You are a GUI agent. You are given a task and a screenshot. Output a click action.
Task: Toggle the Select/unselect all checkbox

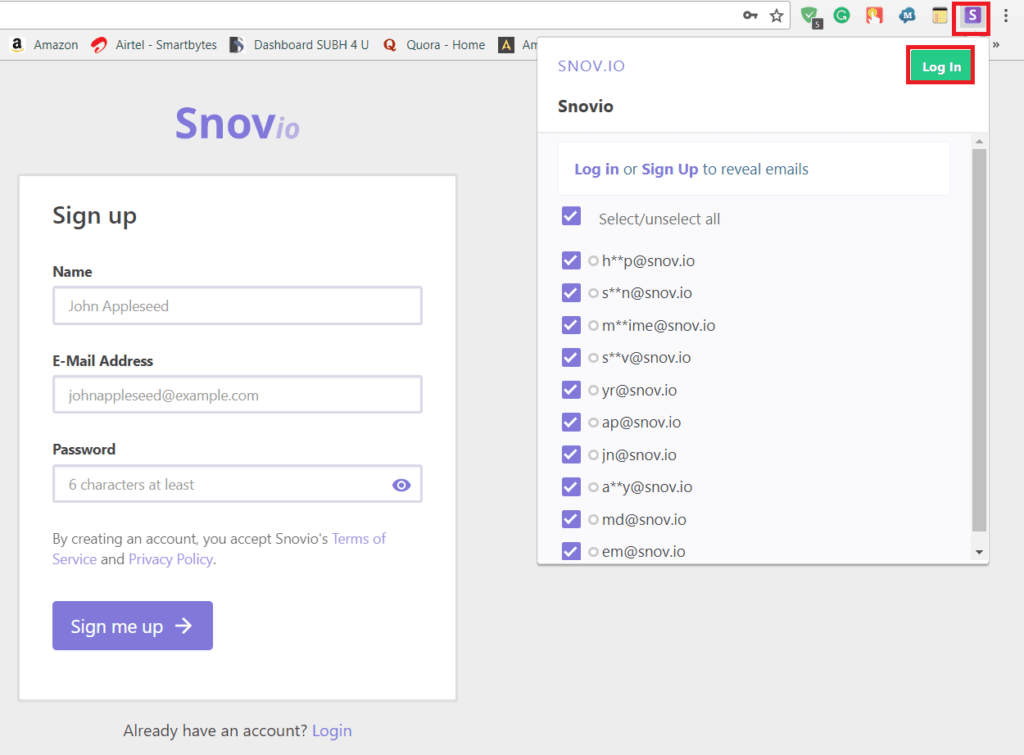click(x=571, y=217)
